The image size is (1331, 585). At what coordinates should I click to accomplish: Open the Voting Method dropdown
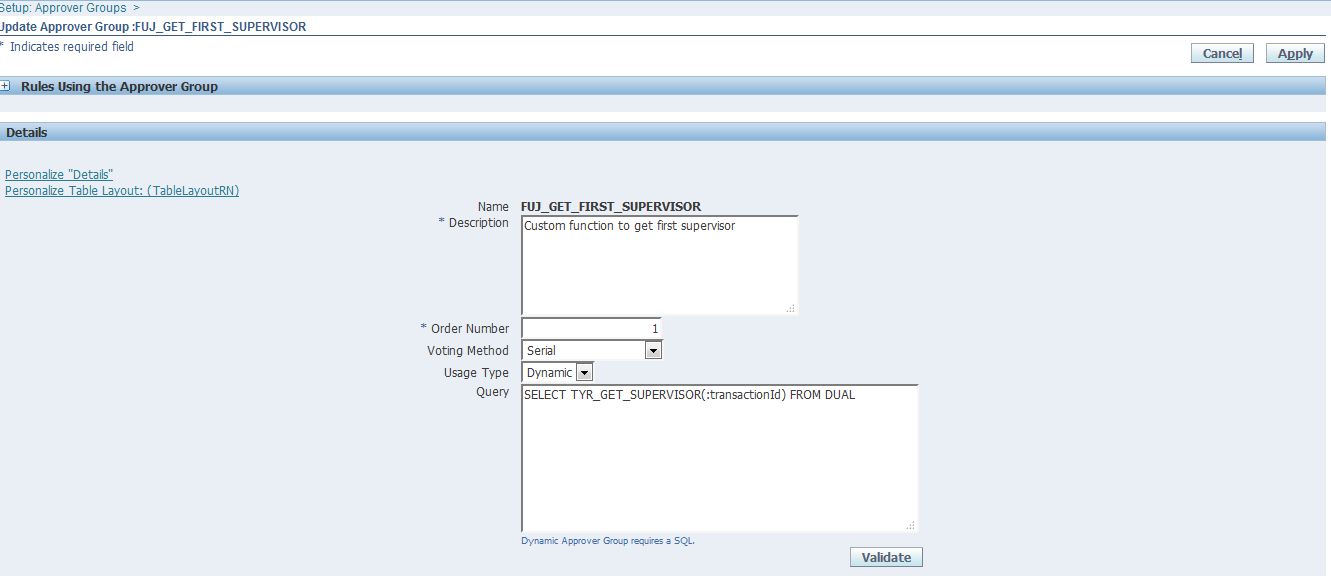[591, 350]
